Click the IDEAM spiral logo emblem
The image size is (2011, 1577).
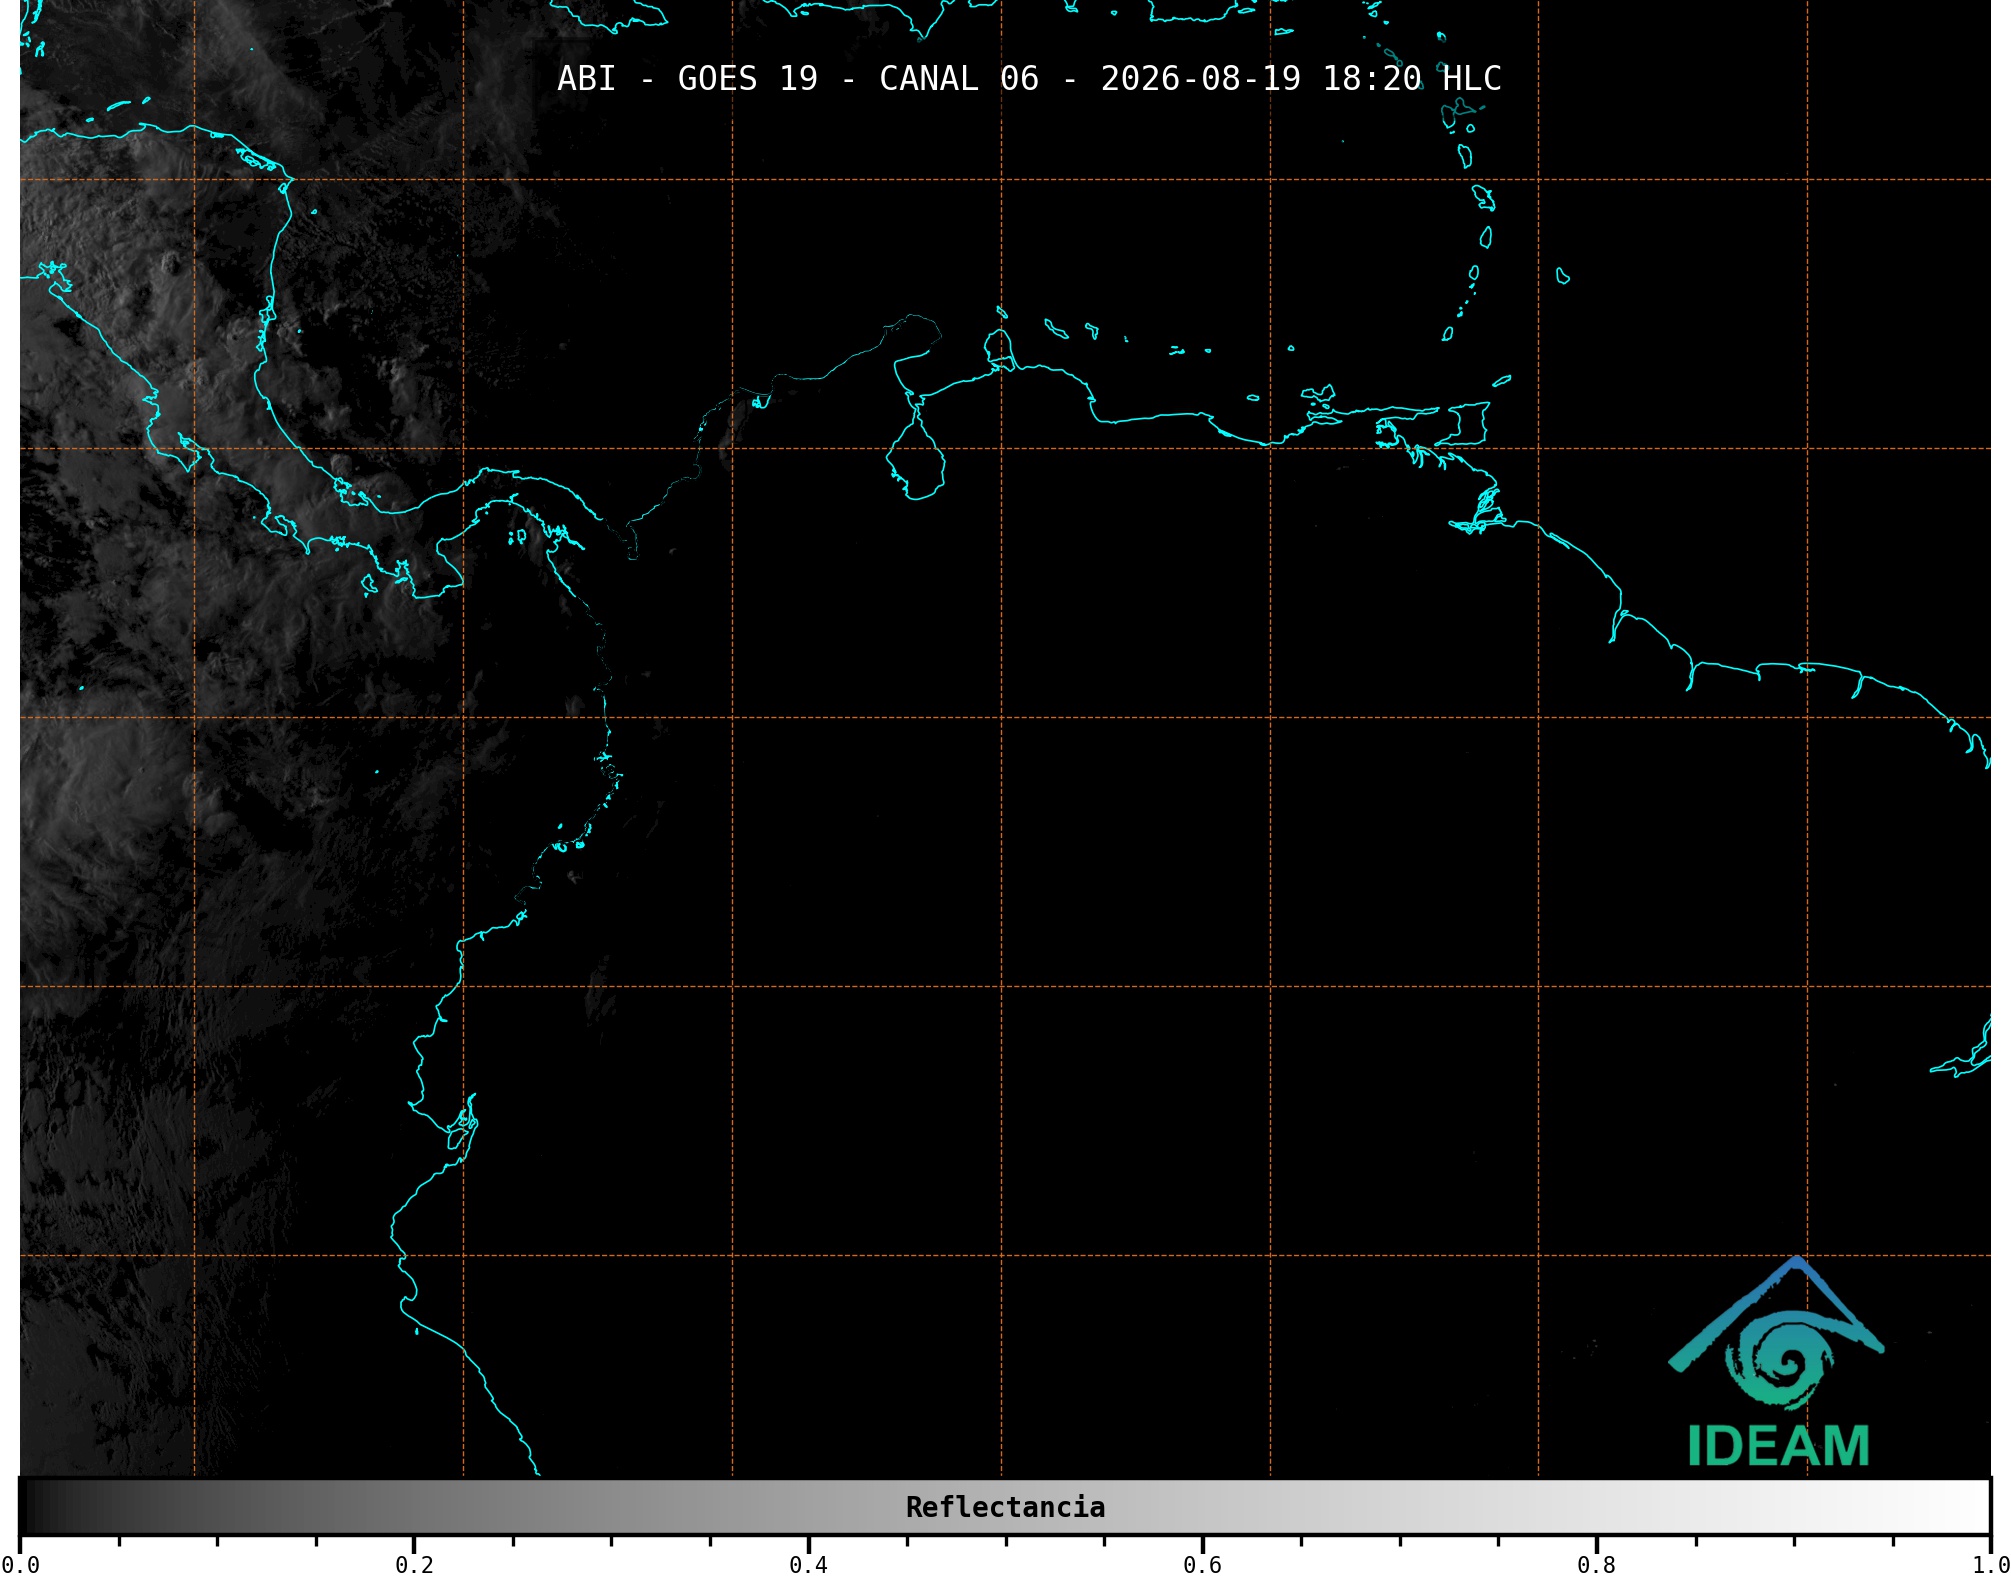tap(1777, 1334)
